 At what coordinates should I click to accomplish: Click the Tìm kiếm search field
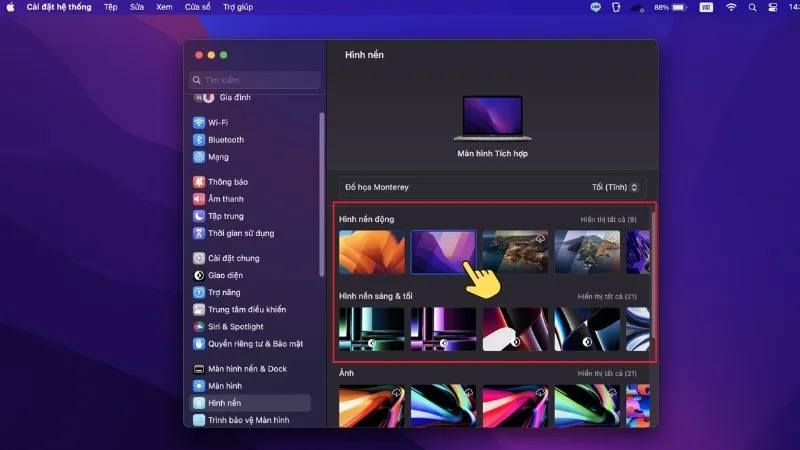pos(256,80)
